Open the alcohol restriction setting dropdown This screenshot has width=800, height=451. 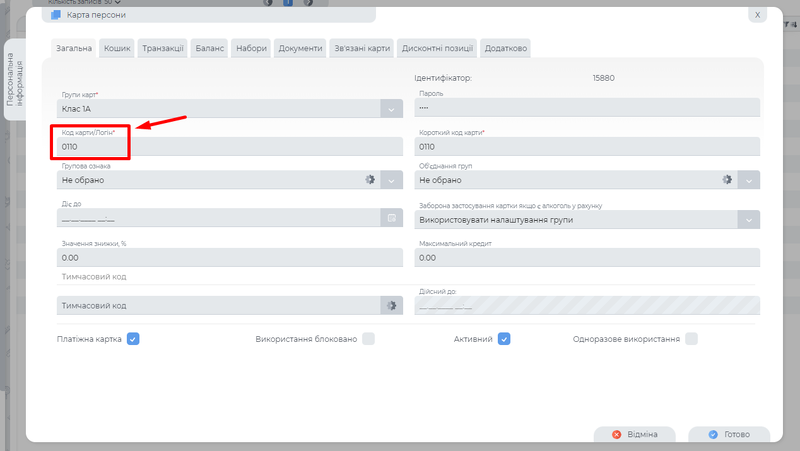click(x=748, y=219)
